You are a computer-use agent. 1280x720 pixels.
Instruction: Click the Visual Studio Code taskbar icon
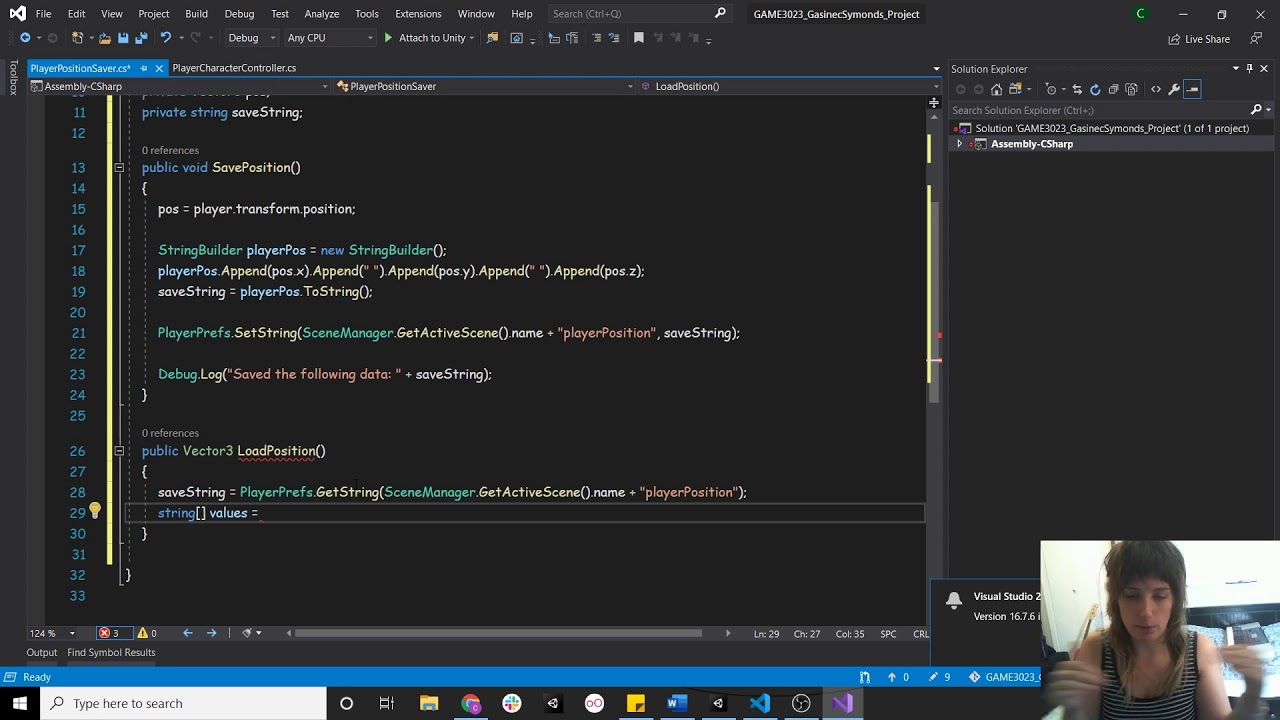click(759, 703)
